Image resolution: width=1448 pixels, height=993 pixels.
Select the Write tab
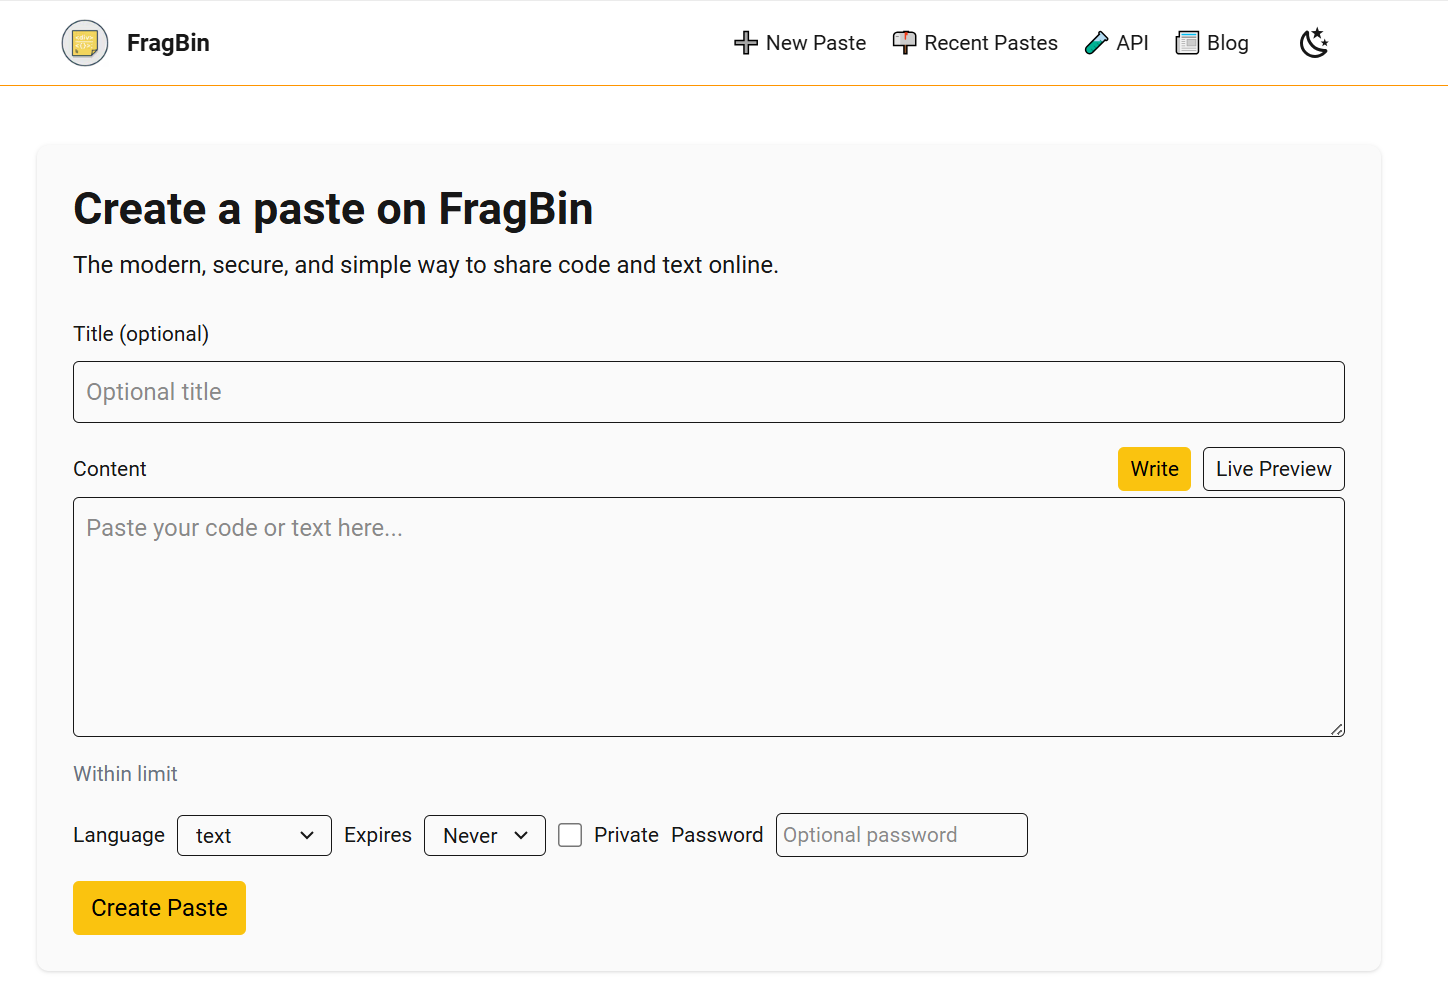coord(1154,469)
